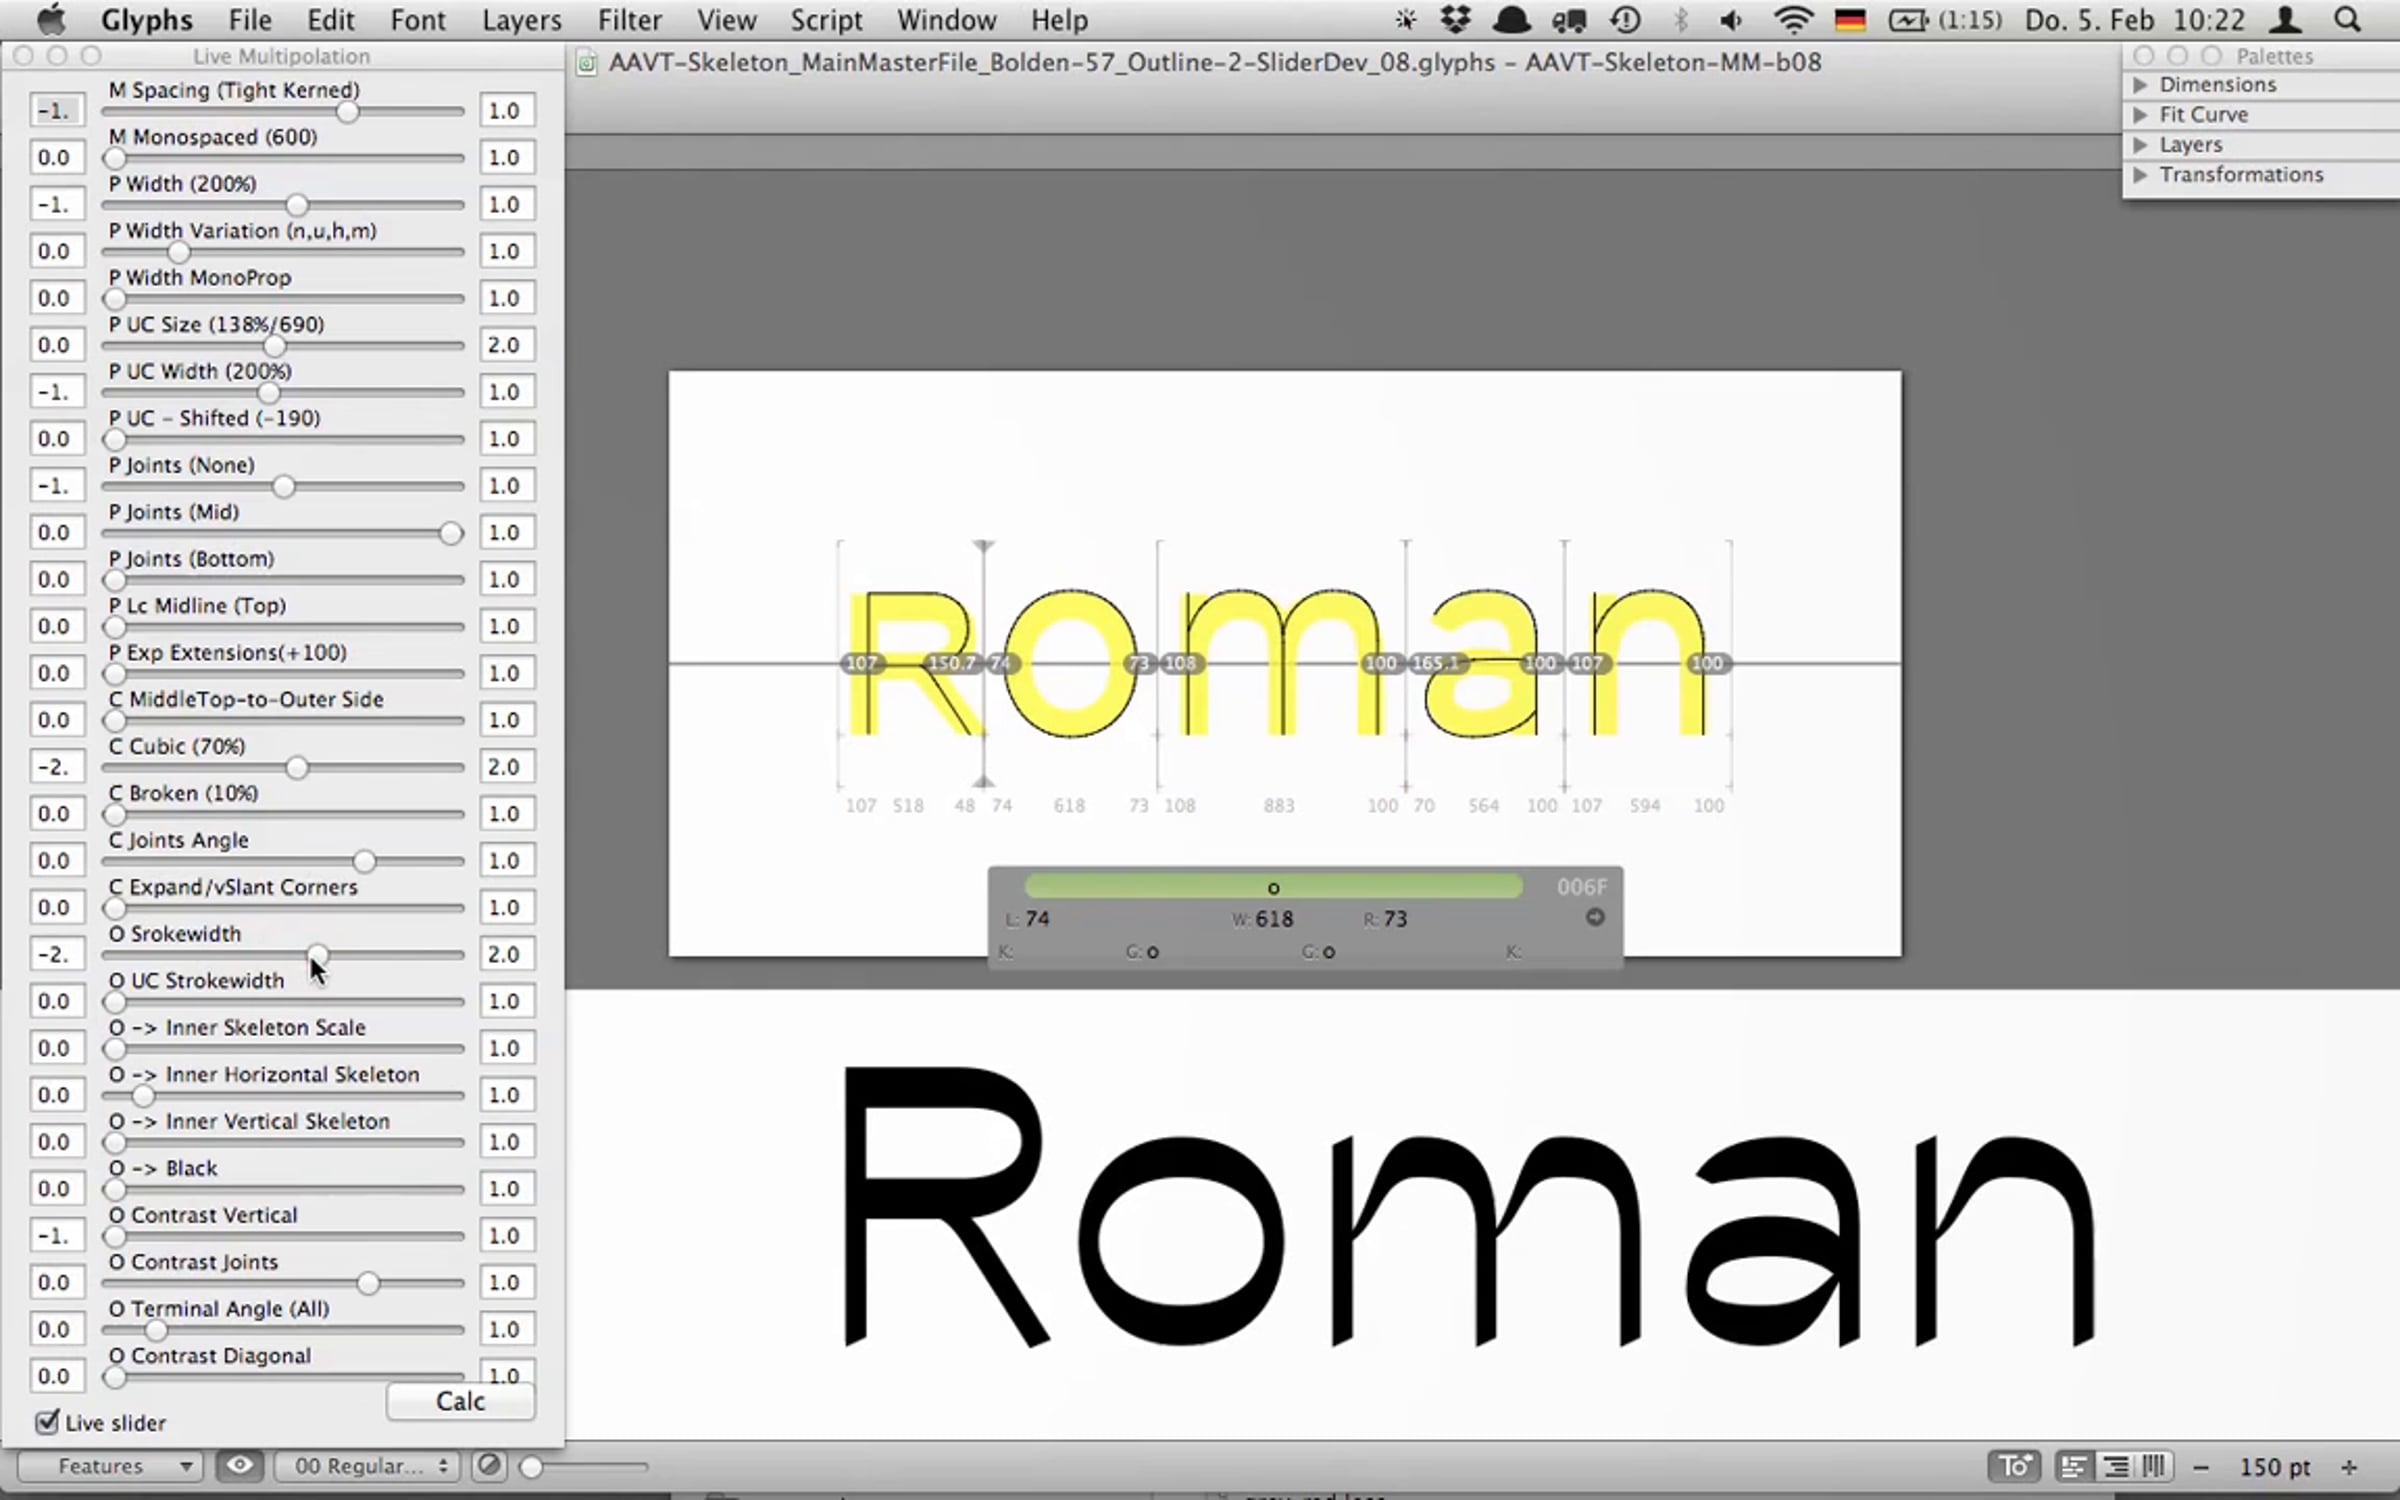Screen dimensions: 2400x1500
Task: Click the M Spacing (Tight Kerned) slider handle
Action: pyautogui.click(x=347, y=111)
